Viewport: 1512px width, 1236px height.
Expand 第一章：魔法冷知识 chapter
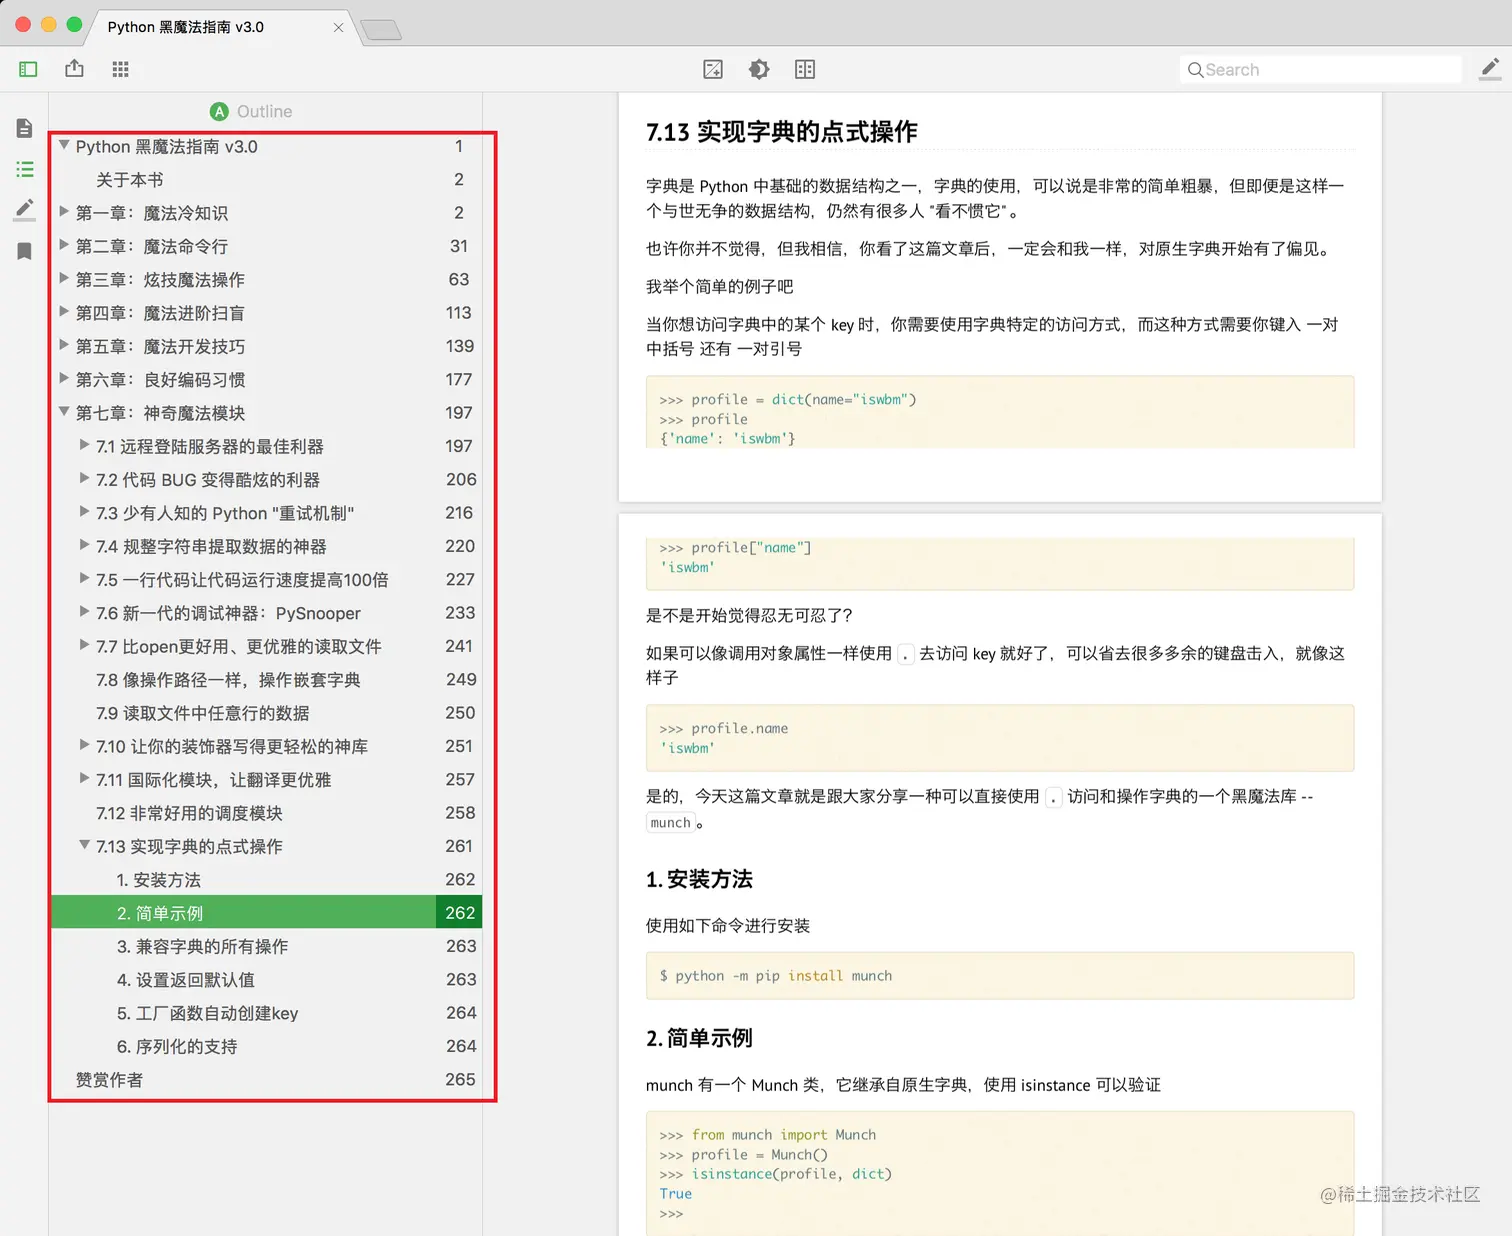tap(64, 212)
